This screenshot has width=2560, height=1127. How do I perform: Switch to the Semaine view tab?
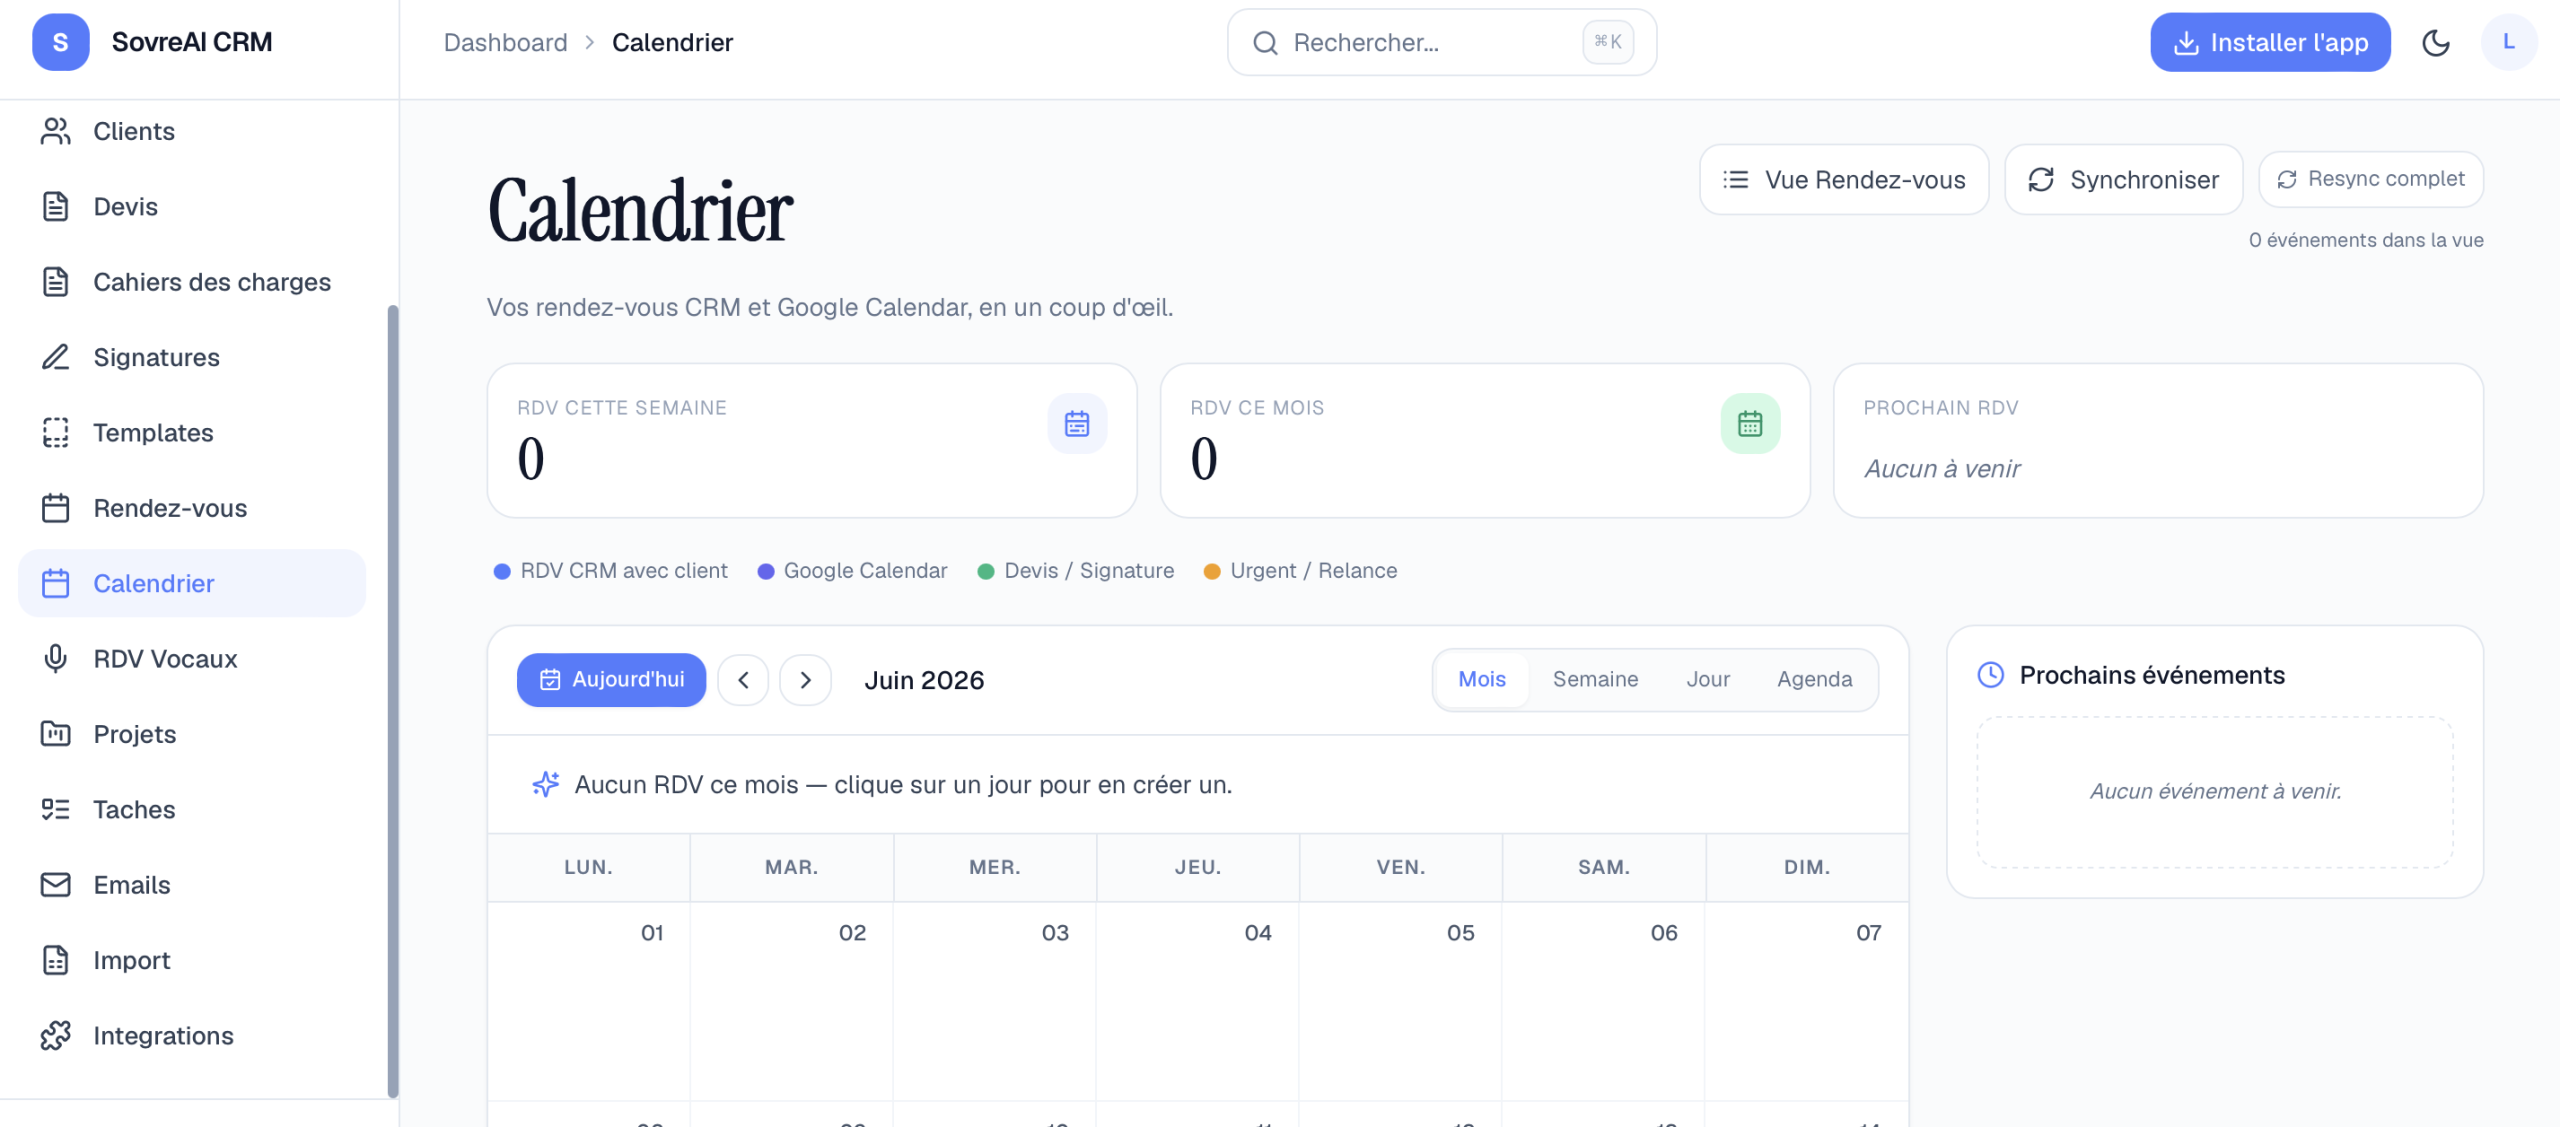coord(1595,680)
